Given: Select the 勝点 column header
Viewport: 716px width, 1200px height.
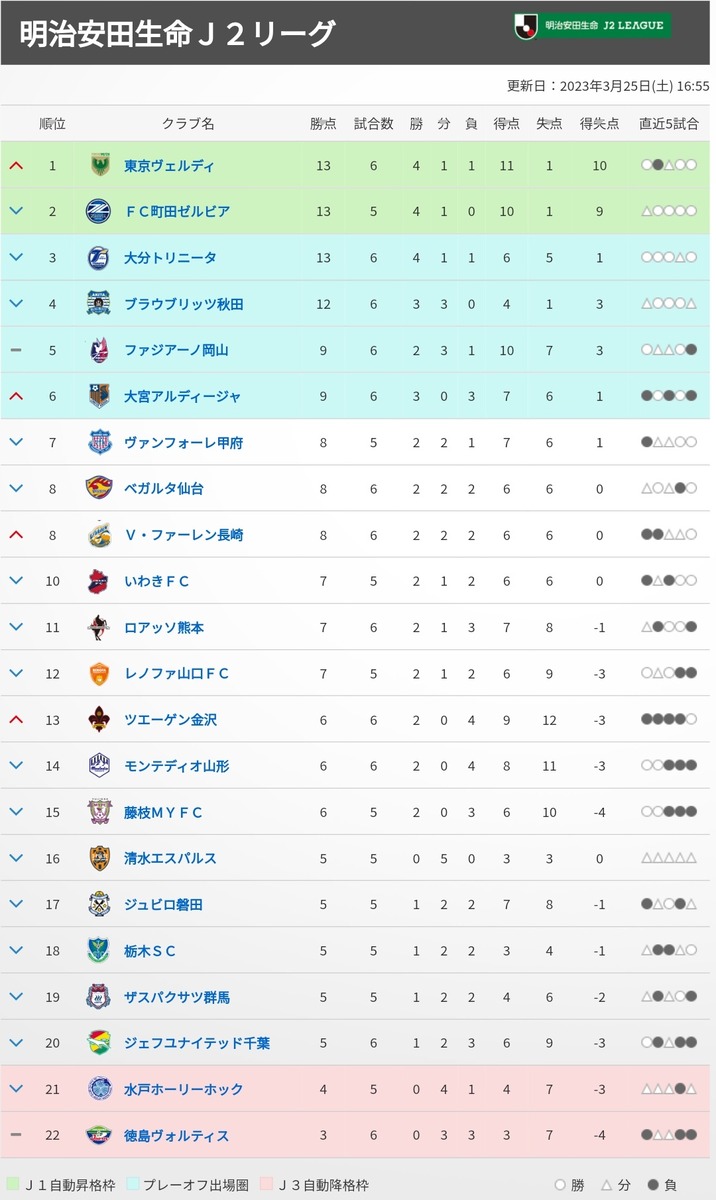Looking at the screenshot, I should [323, 124].
